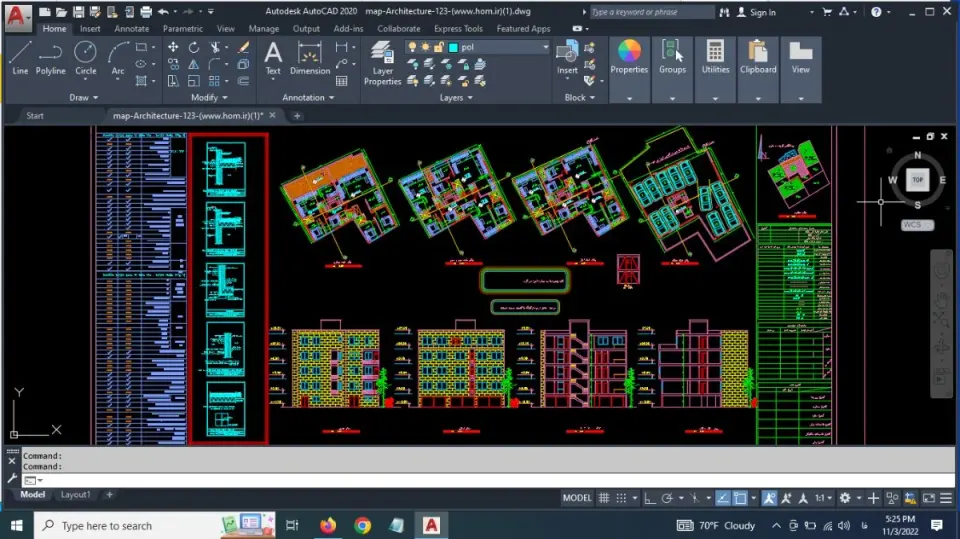The height and width of the screenshot is (539, 960).
Task: Select the Scale tool
Action: (x=193, y=81)
